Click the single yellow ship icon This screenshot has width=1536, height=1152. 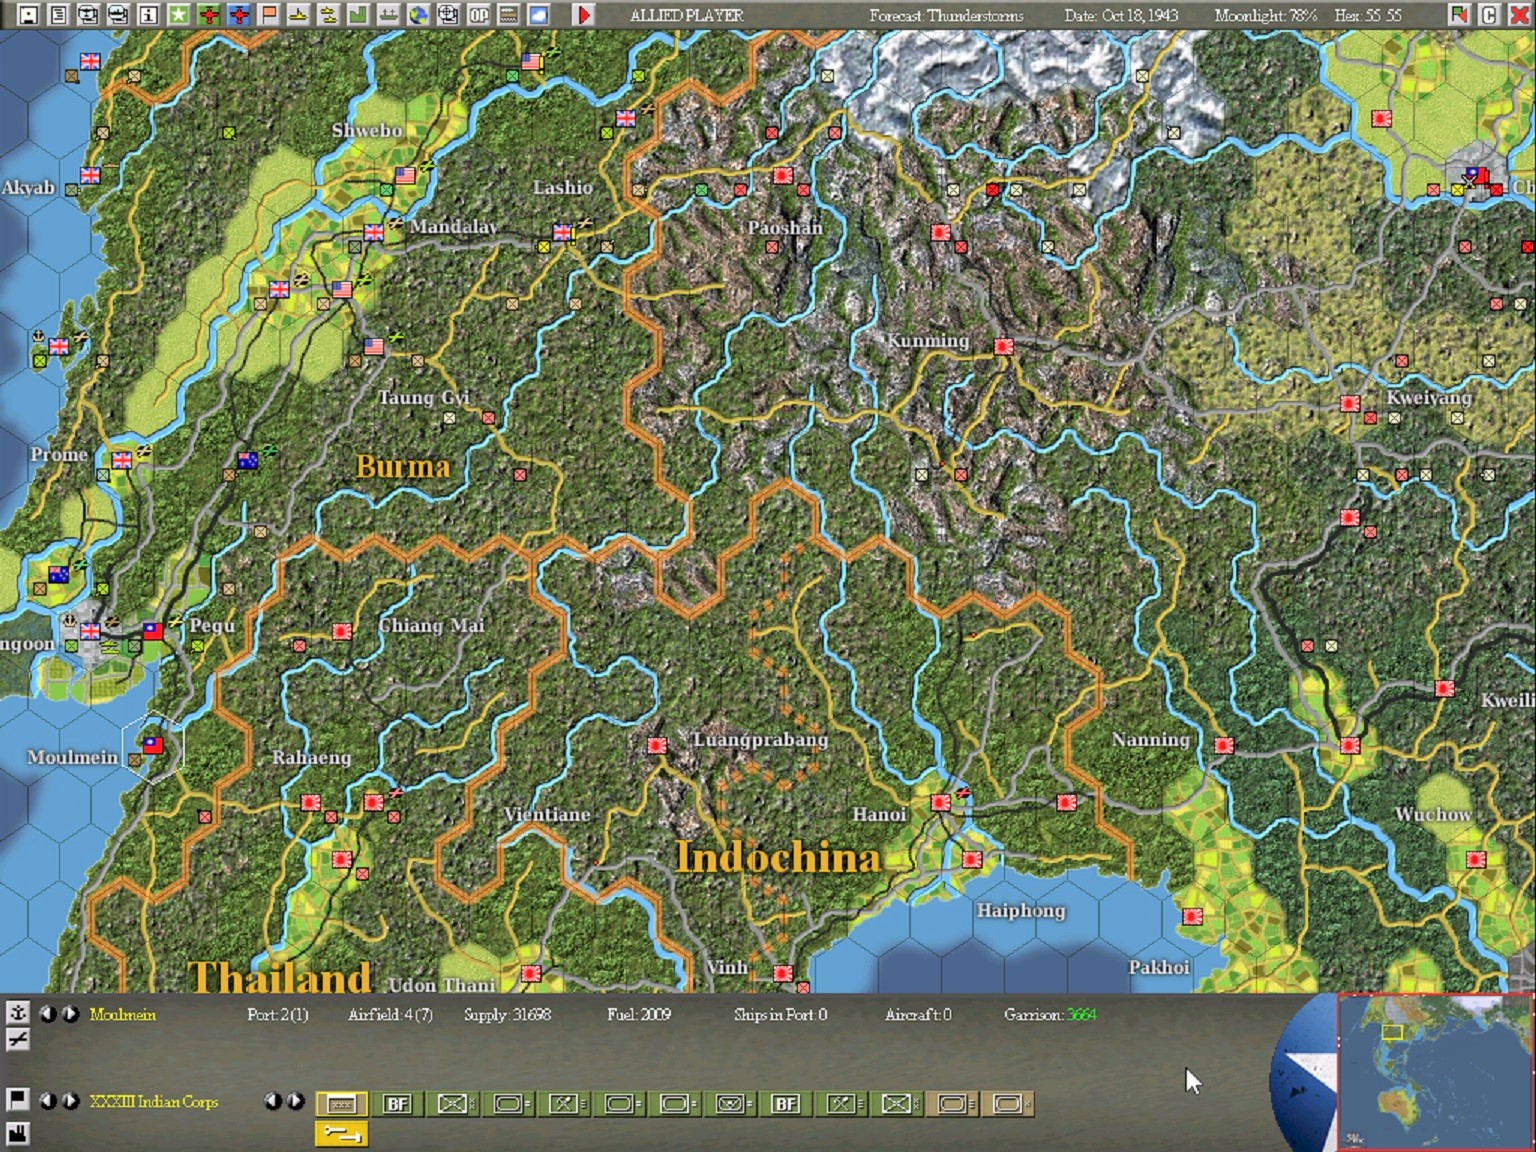pos(299,14)
